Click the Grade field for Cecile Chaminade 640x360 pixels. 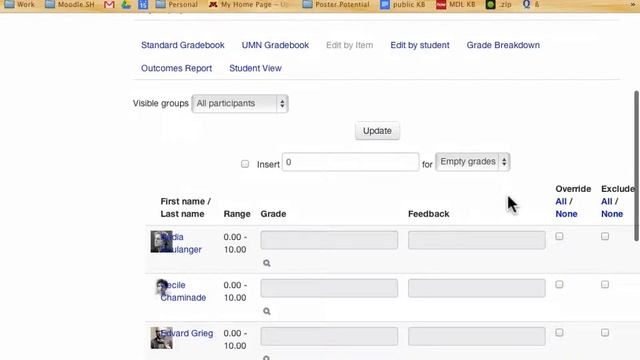pyautogui.click(x=329, y=288)
